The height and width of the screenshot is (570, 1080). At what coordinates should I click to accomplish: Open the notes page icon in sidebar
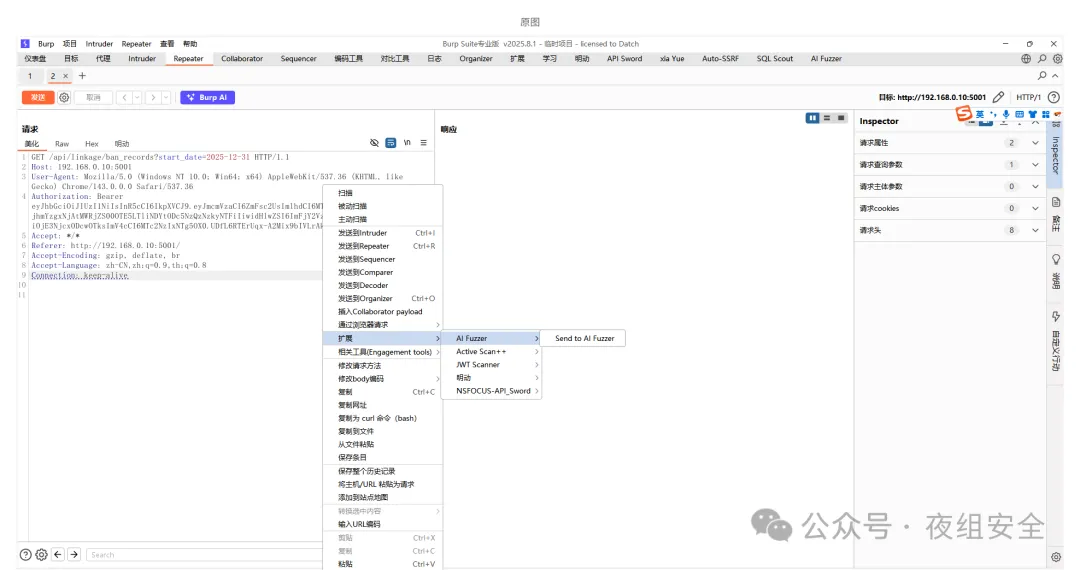(1056, 202)
